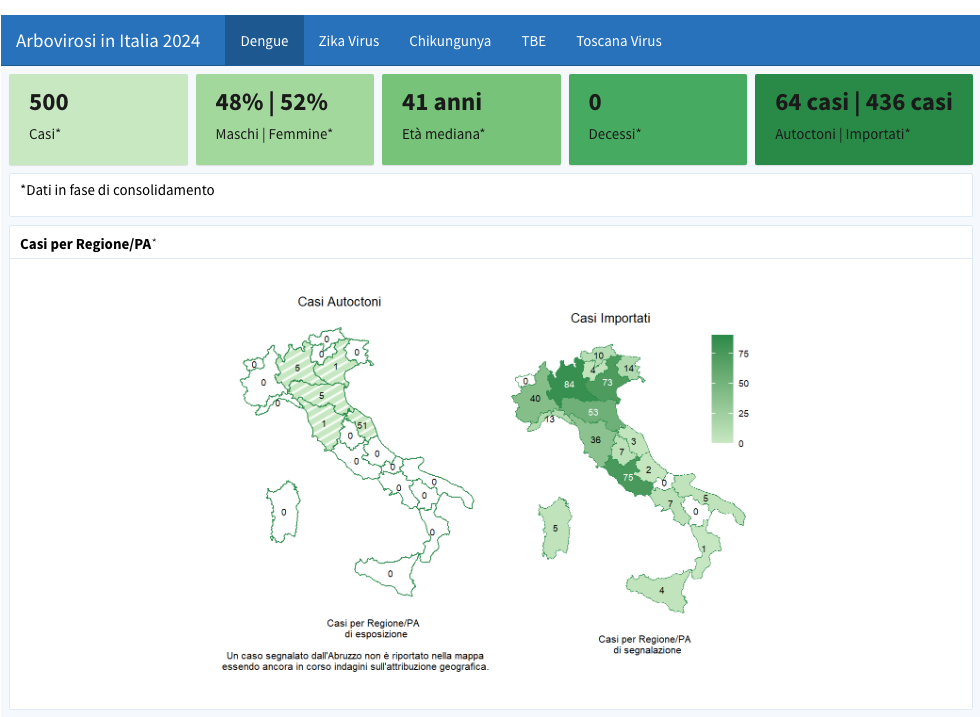
Task: Open the TBE tab
Action: tap(533, 41)
